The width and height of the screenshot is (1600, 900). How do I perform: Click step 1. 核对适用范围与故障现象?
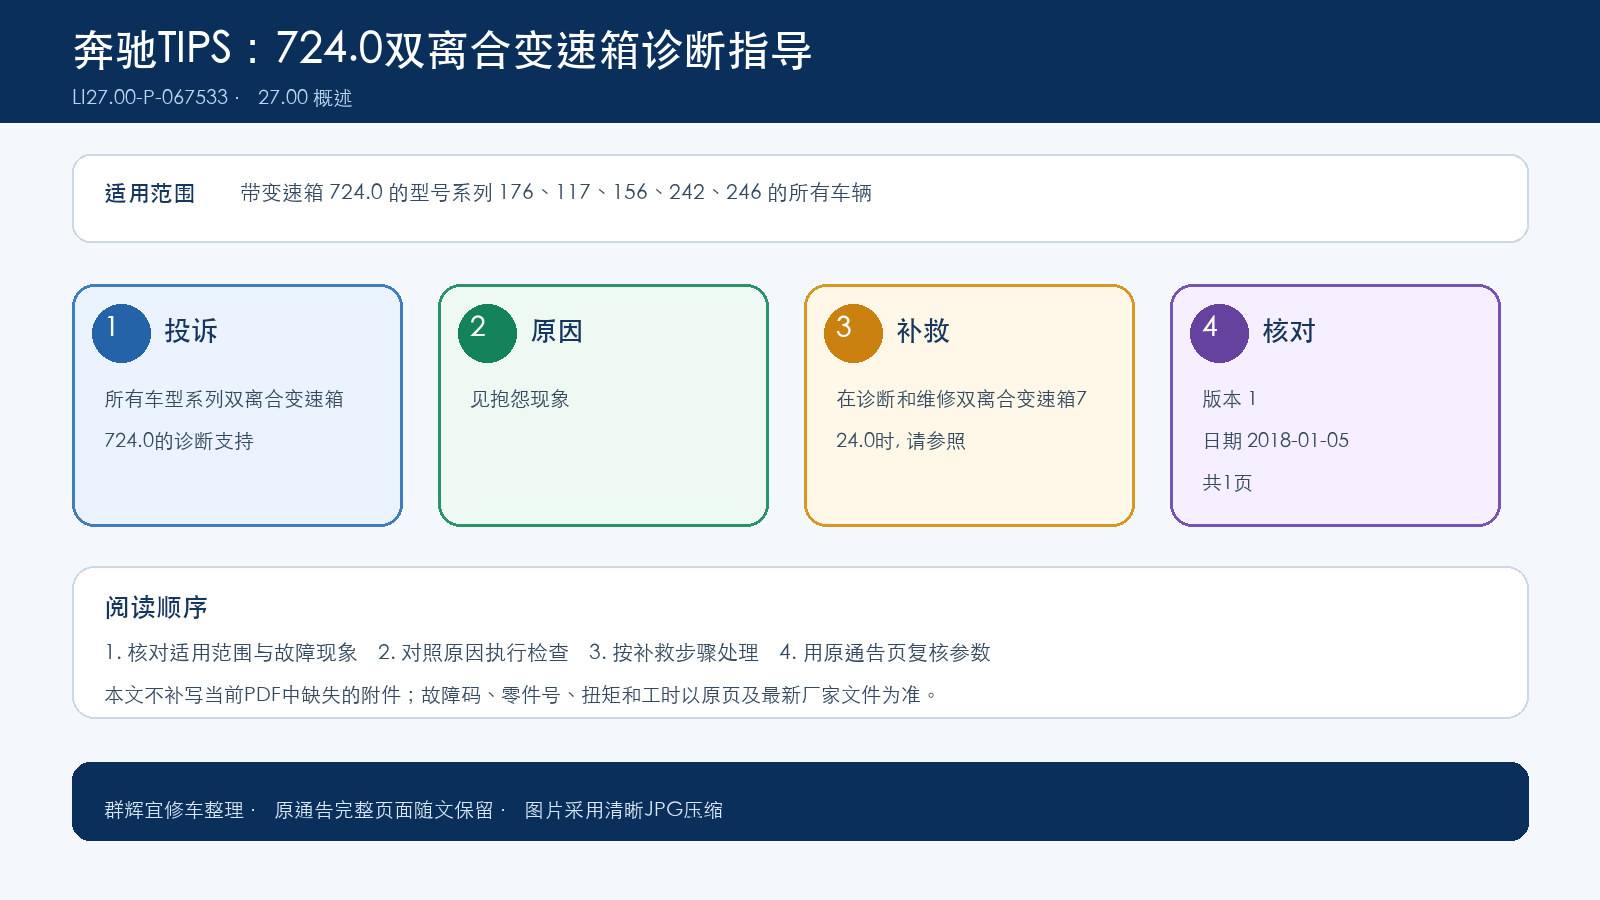pyautogui.click(x=231, y=653)
